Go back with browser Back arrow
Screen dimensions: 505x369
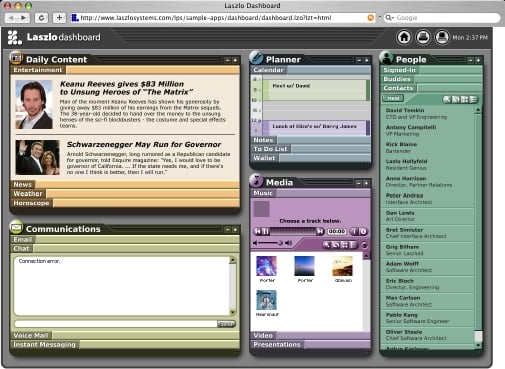pyautogui.click(x=12, y=18)
